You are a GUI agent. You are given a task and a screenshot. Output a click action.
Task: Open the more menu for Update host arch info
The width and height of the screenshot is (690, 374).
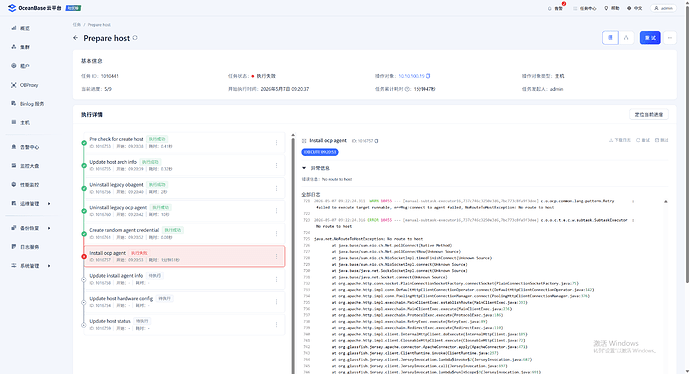[276, 165]
